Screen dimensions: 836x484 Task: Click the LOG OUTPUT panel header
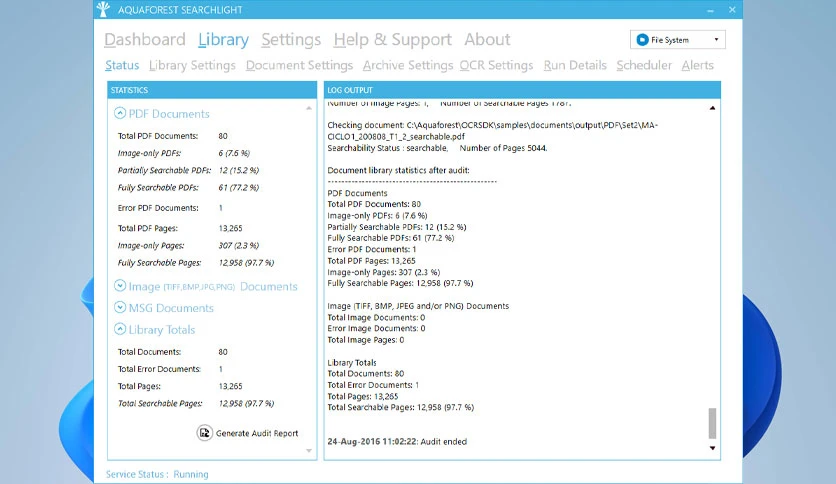(x=522, y=90)
